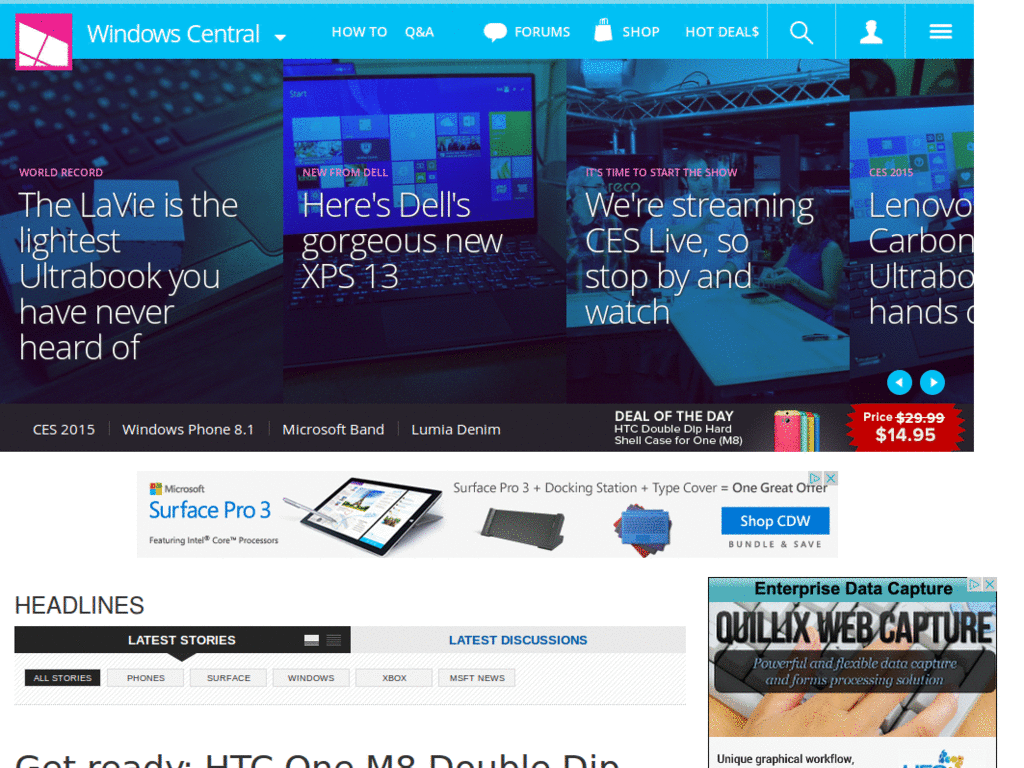Click the docking station image in the ad
The image size is (1024, 768).
click(x=522, y=530)
